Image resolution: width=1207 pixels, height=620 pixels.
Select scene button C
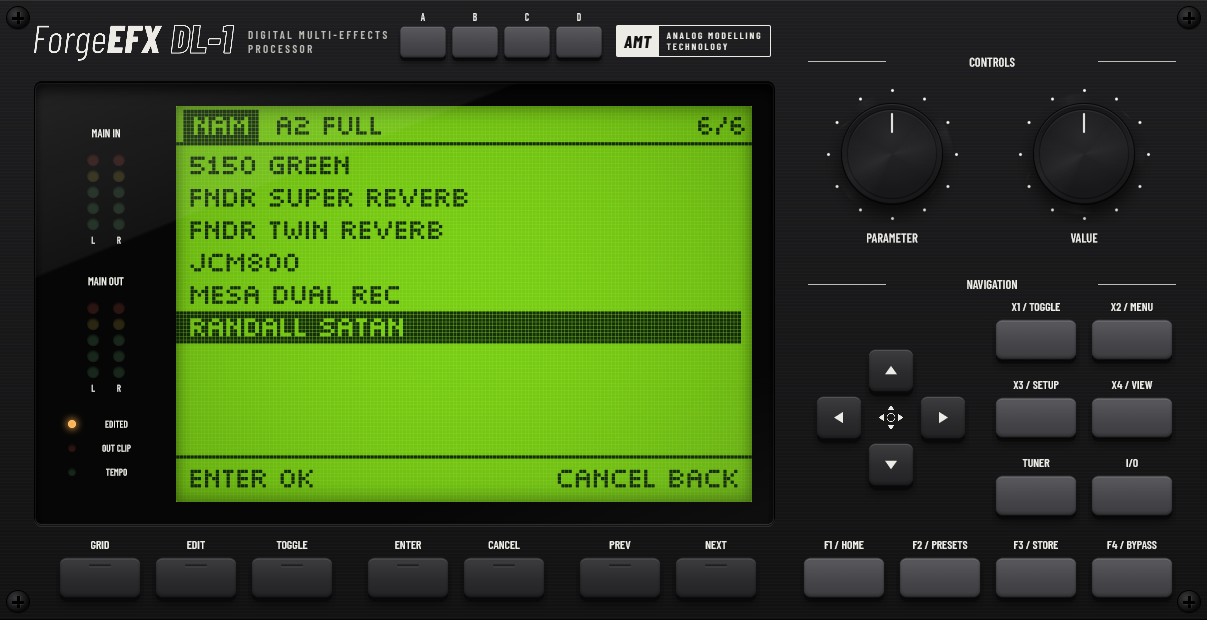[x=527, y=41]
